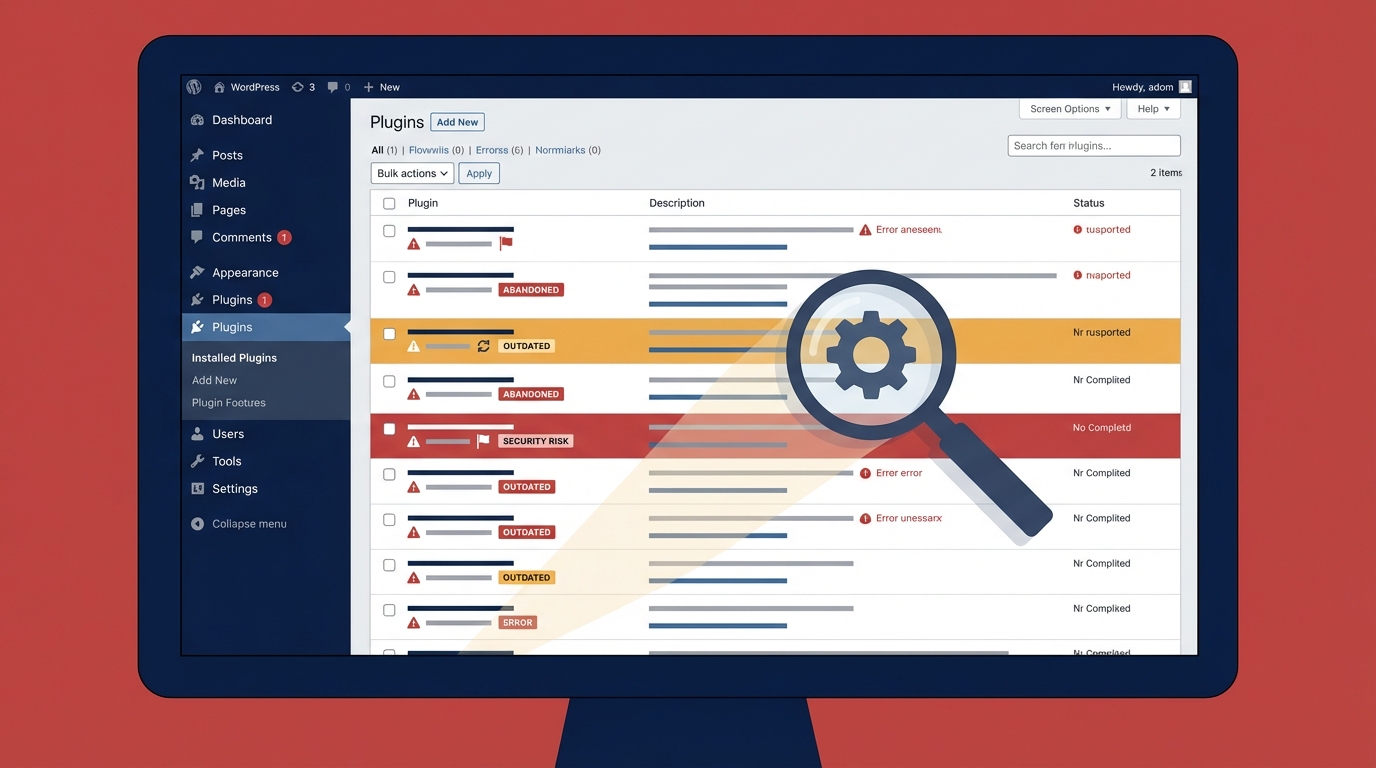Screen dimensions: 1376x768
Task: Click the Errorss (6) filter link
Action: (x=498, y=149)
